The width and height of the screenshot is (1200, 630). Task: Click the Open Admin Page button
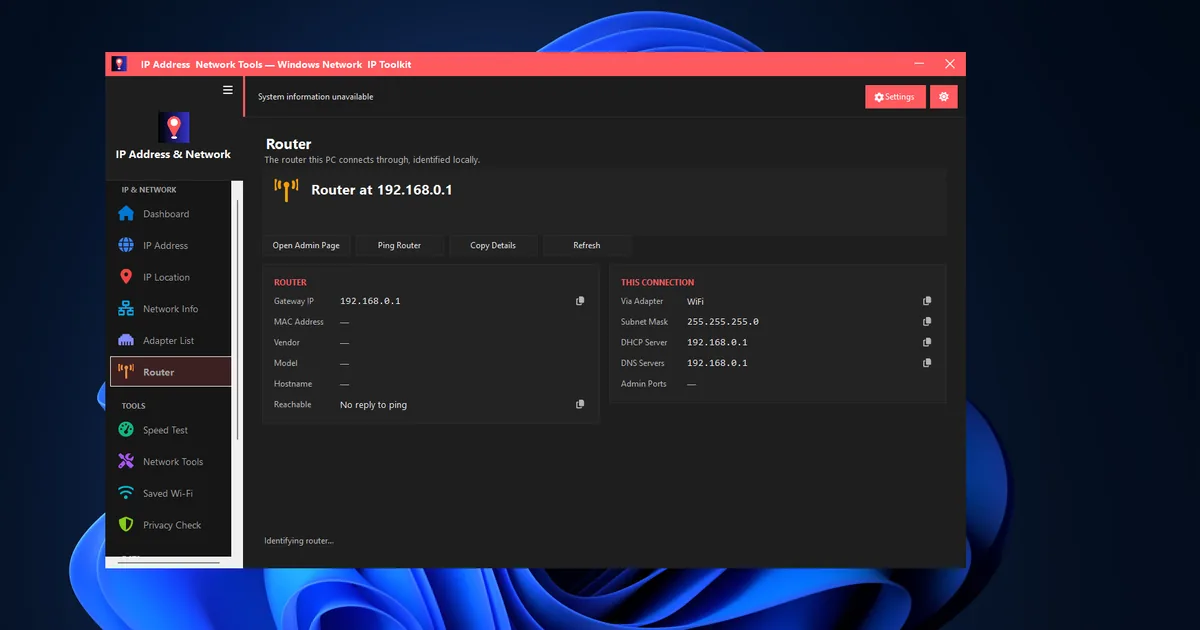click(306, 245)
